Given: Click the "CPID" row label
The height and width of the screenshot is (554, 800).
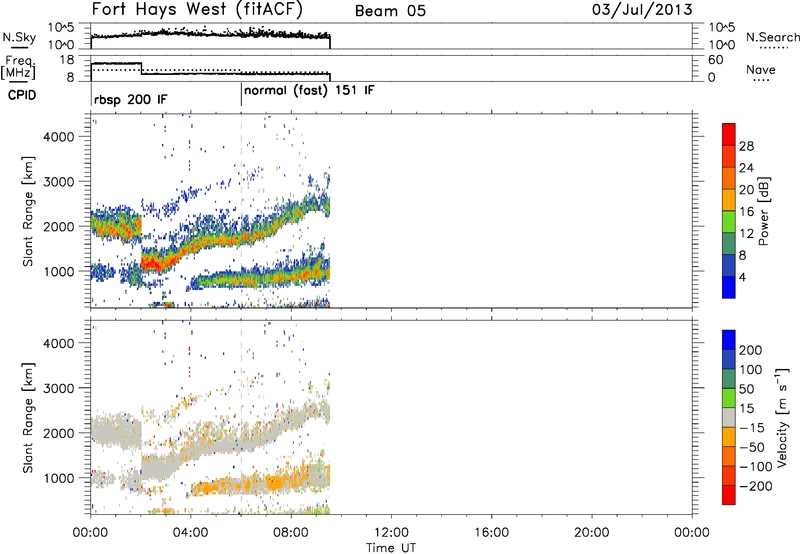Looking at the screenshot, I should coord(22,95).
